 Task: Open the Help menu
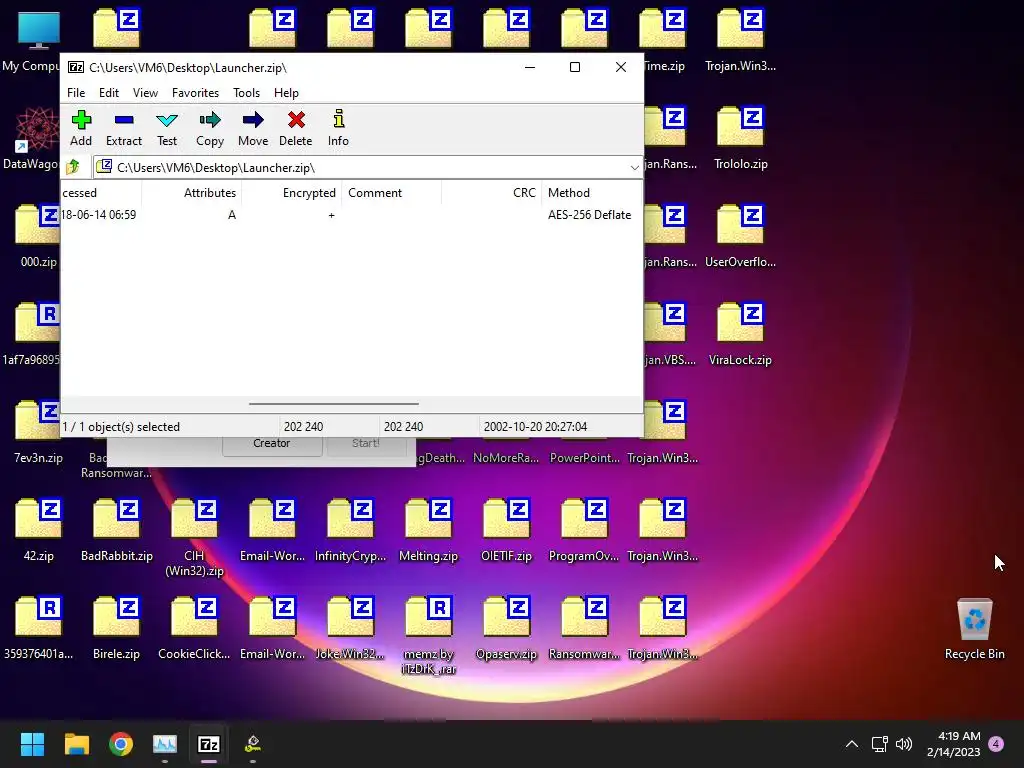click(x=286, y=93)
